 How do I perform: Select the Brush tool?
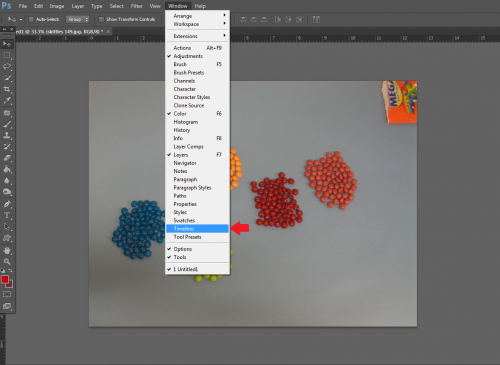(7, 124)
